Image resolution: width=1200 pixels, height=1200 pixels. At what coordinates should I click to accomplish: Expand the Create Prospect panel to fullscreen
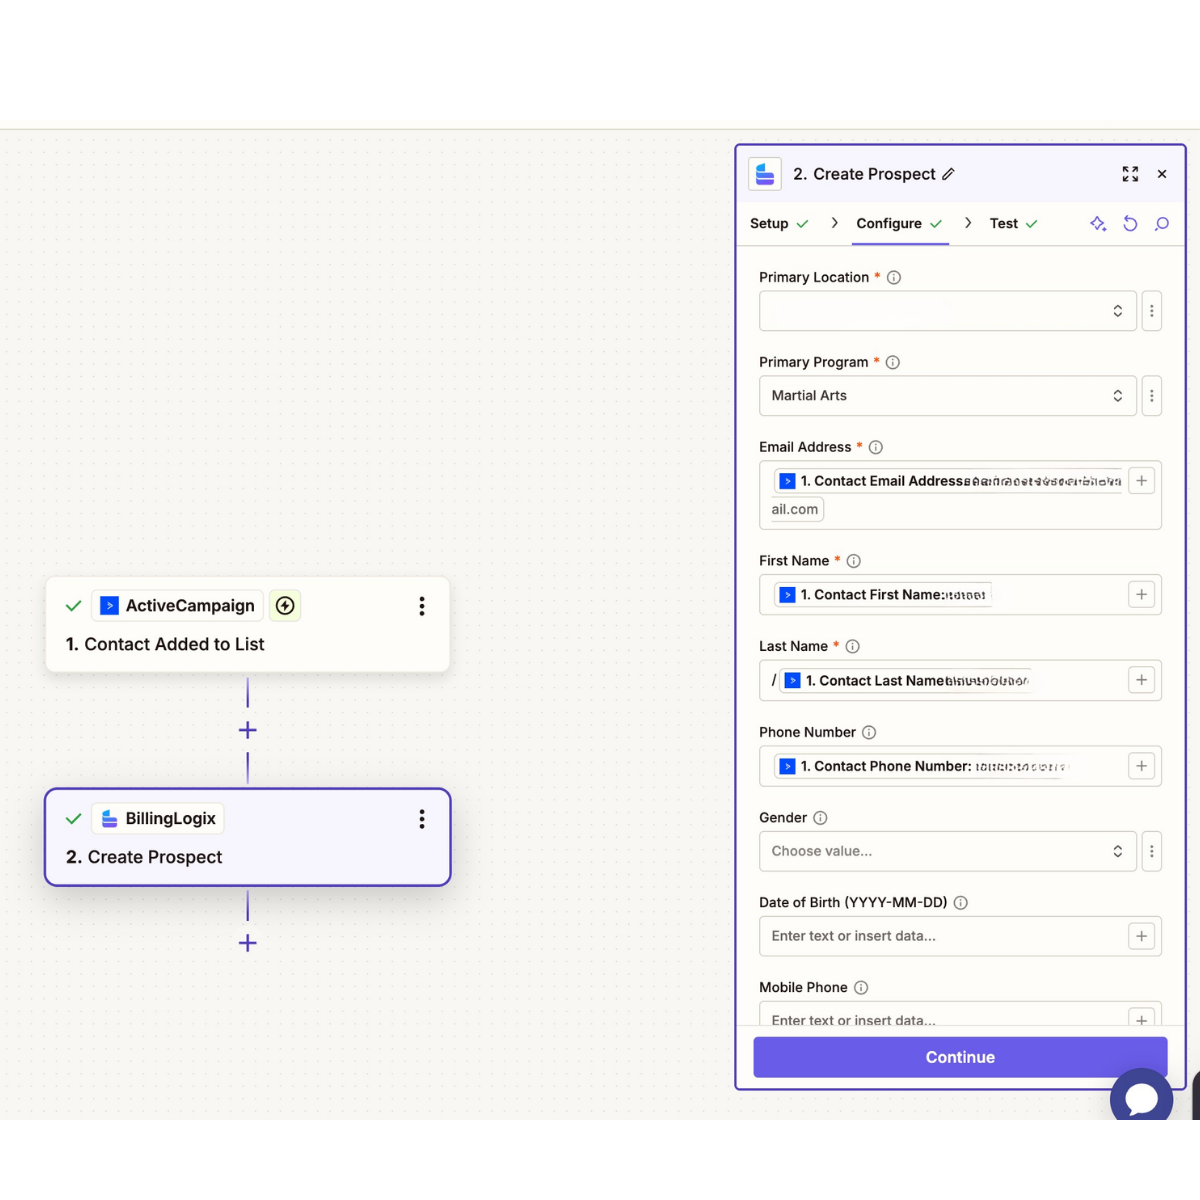(1130, 174)
